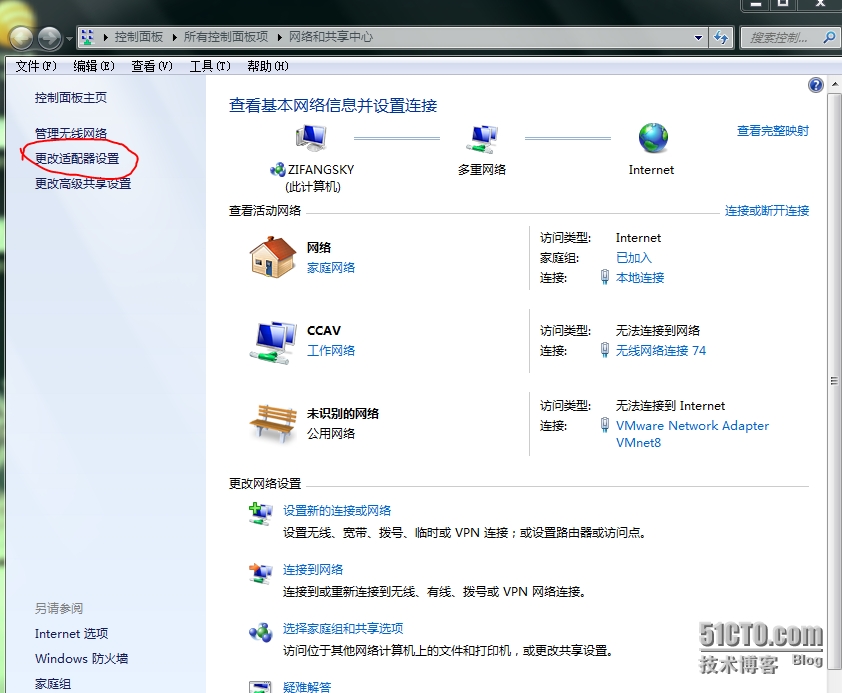Open VMware Network Adapter VMnet8 link
The image size is (842, 693).
[692, 434]
